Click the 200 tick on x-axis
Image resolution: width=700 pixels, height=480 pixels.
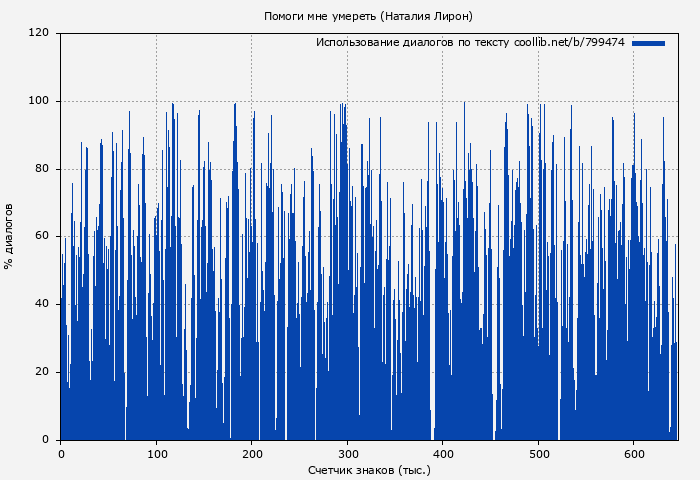pos(252,454)
